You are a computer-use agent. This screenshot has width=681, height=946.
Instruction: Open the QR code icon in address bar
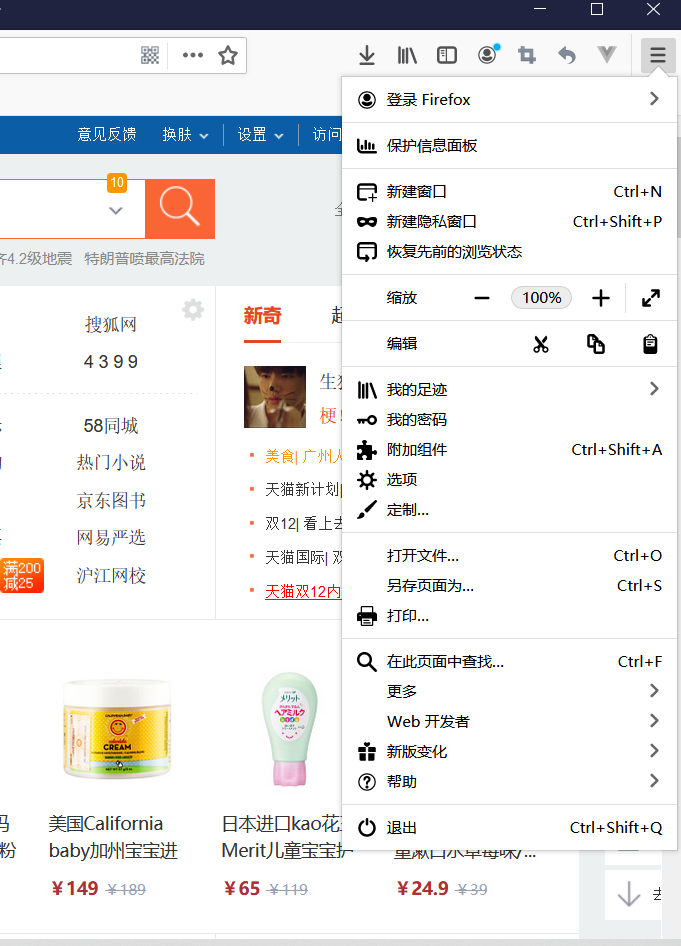150,55
